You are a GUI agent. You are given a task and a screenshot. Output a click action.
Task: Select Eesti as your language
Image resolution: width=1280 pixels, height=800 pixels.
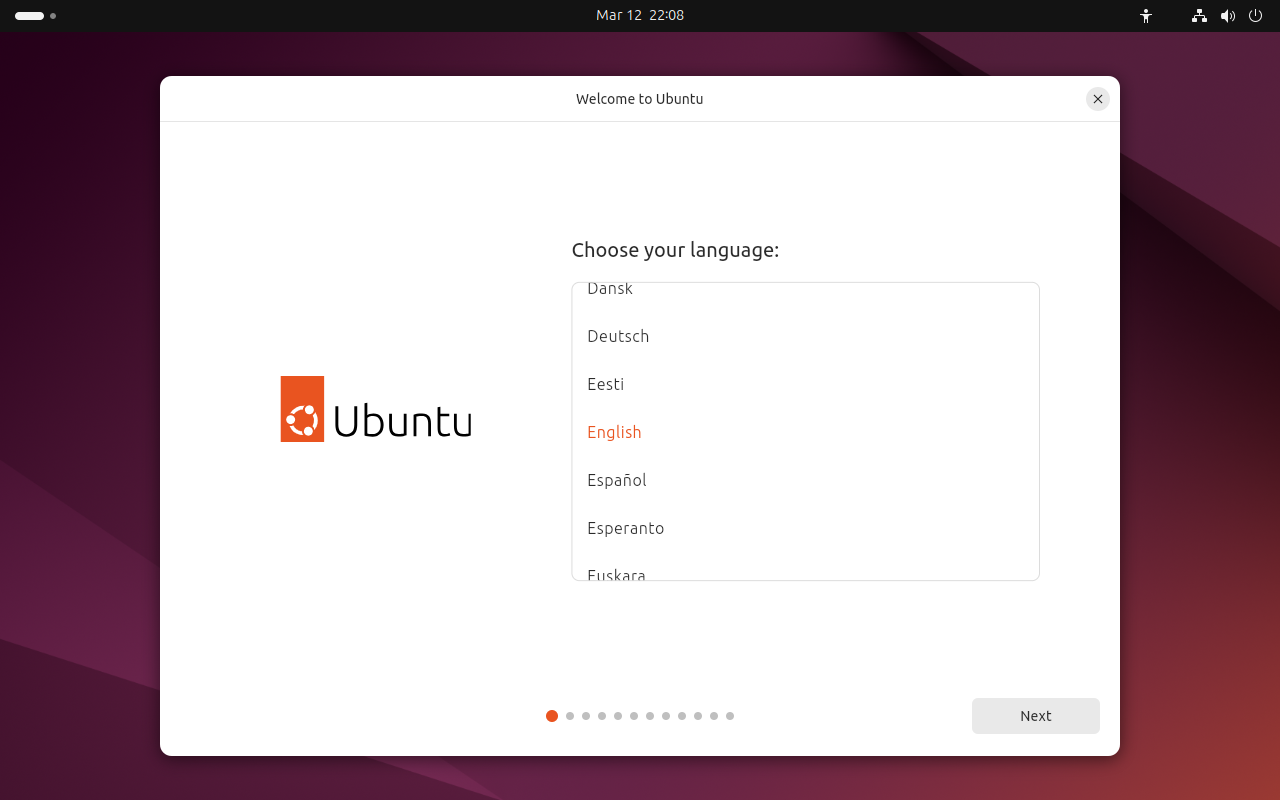point(605,384)
